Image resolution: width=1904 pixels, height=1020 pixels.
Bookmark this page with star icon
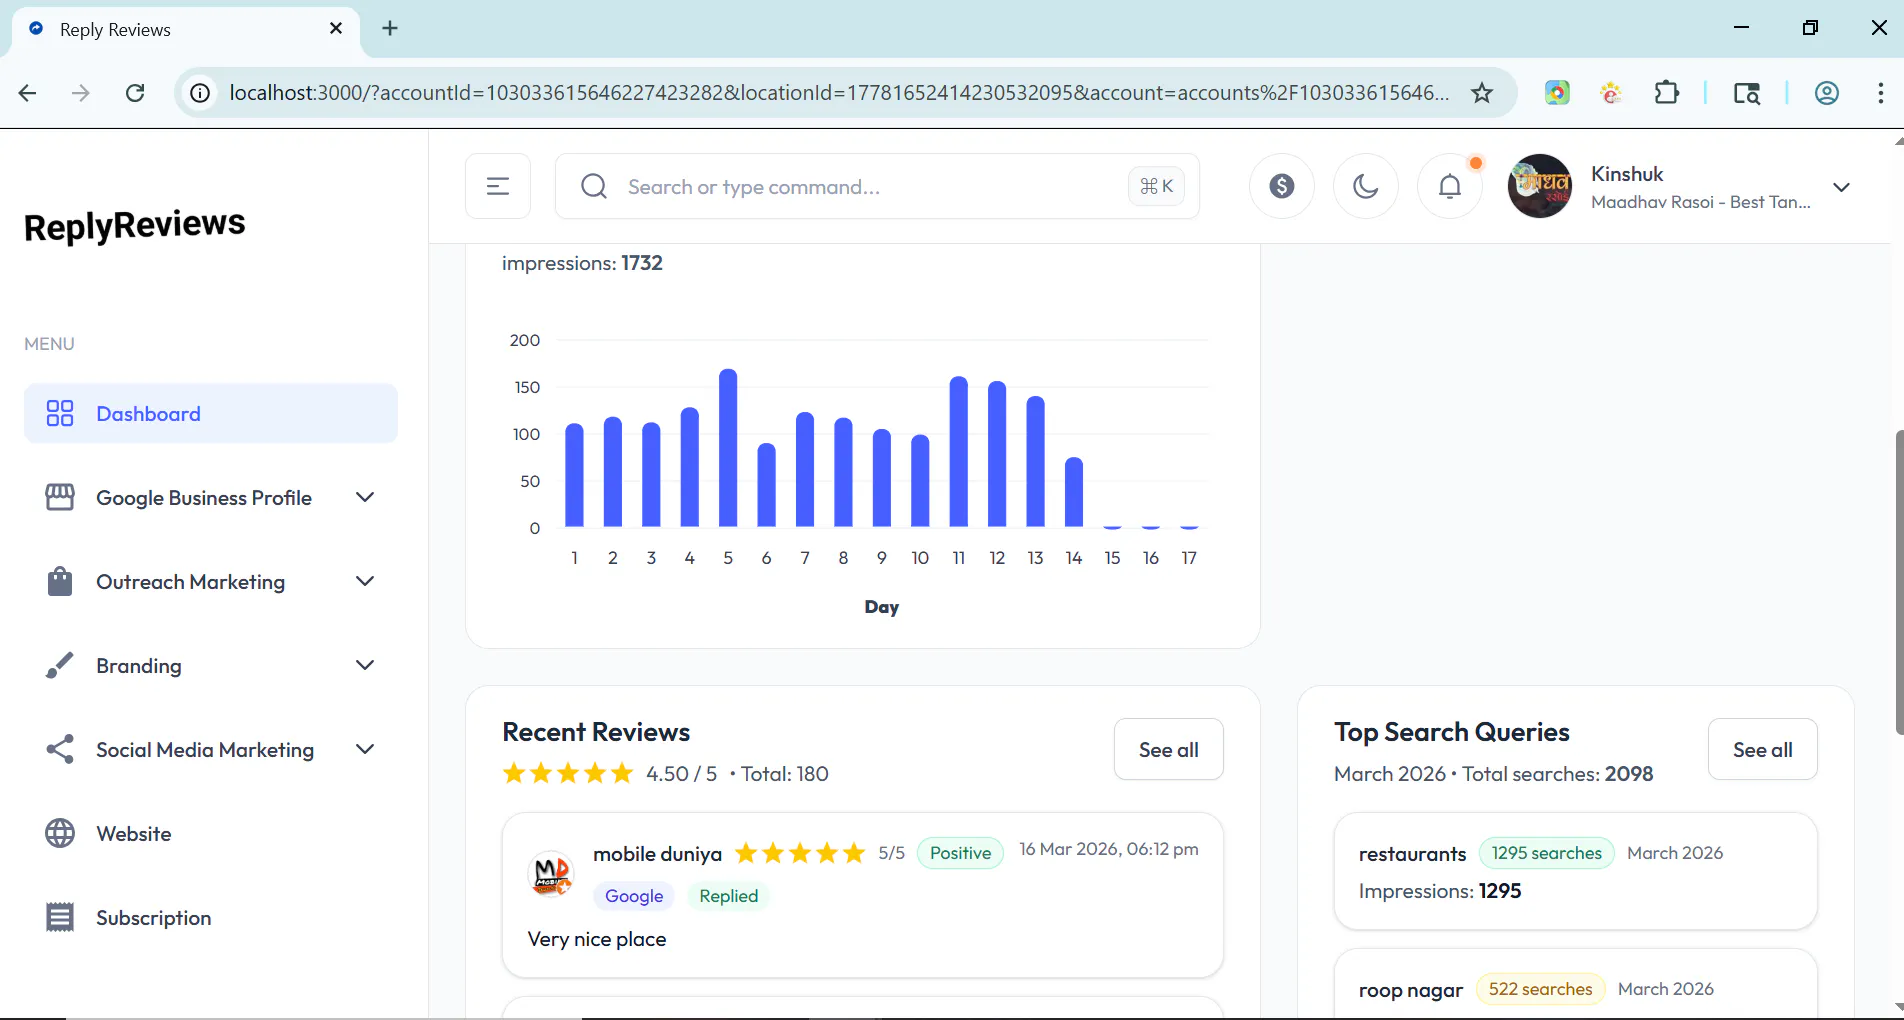point(1482,93)
